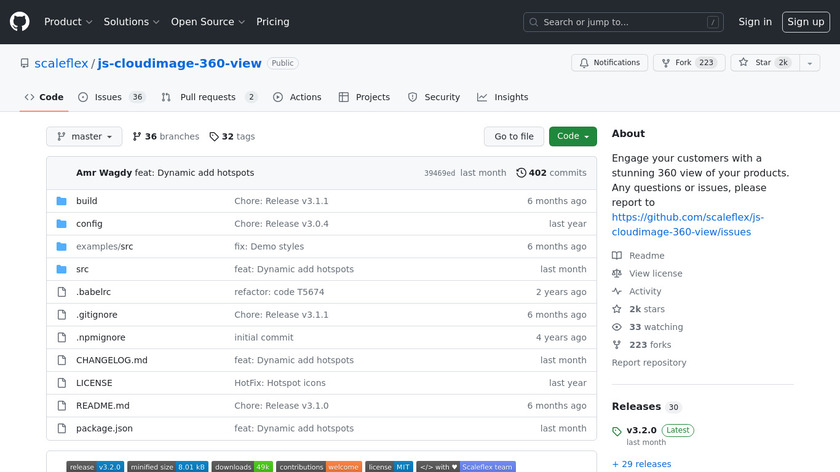Click the contributions welcome badge

(x=319, y=467)
